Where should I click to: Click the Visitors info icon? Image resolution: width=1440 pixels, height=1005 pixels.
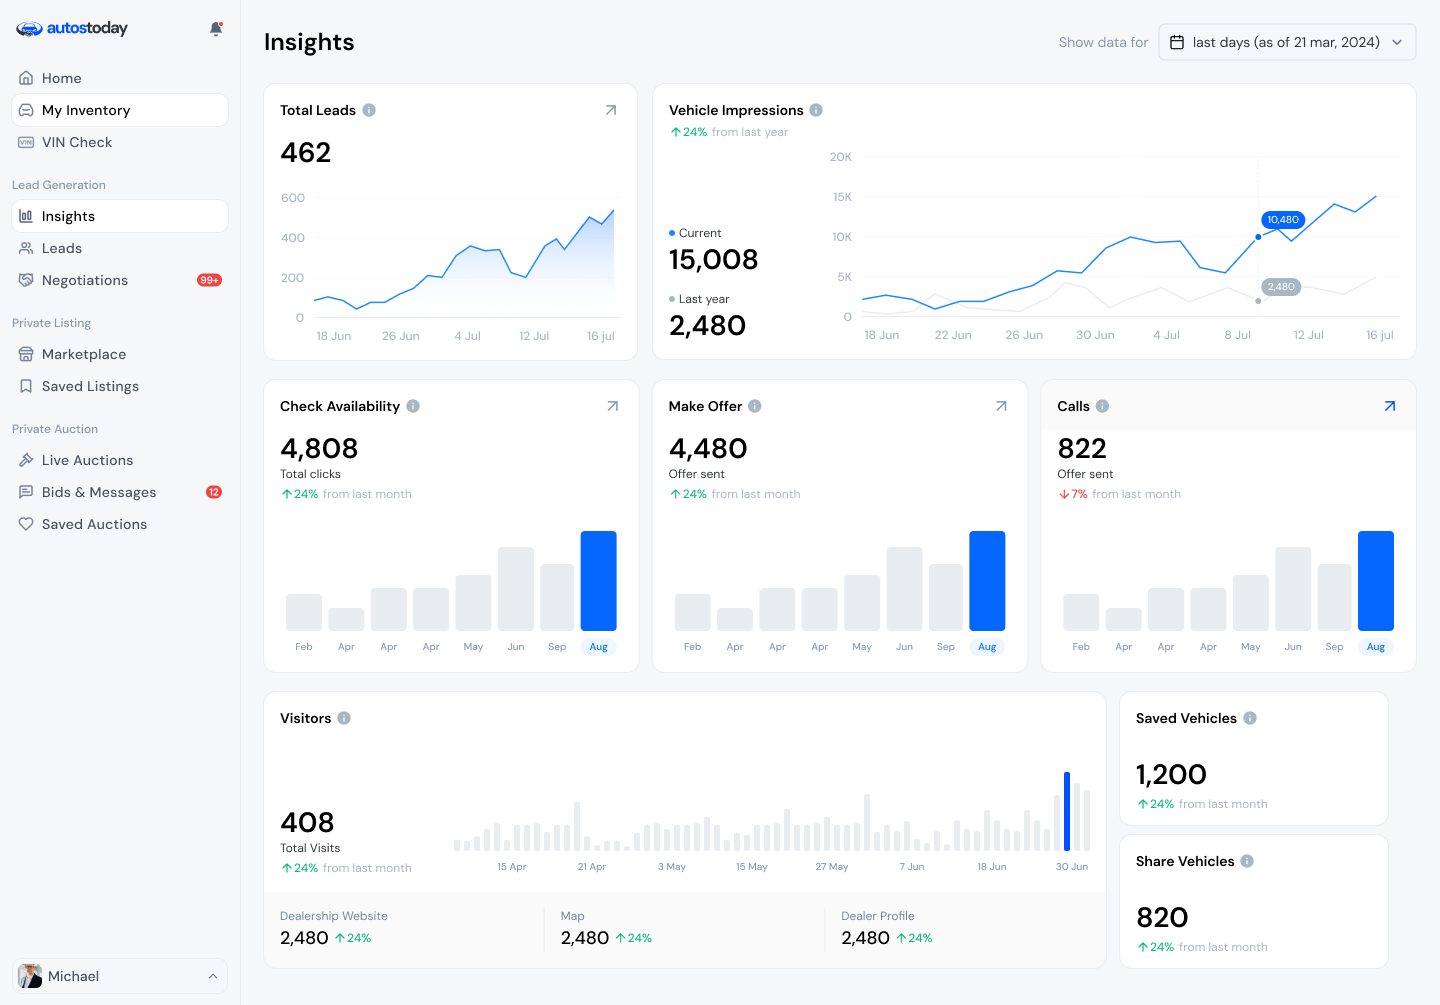pos(344,718)
